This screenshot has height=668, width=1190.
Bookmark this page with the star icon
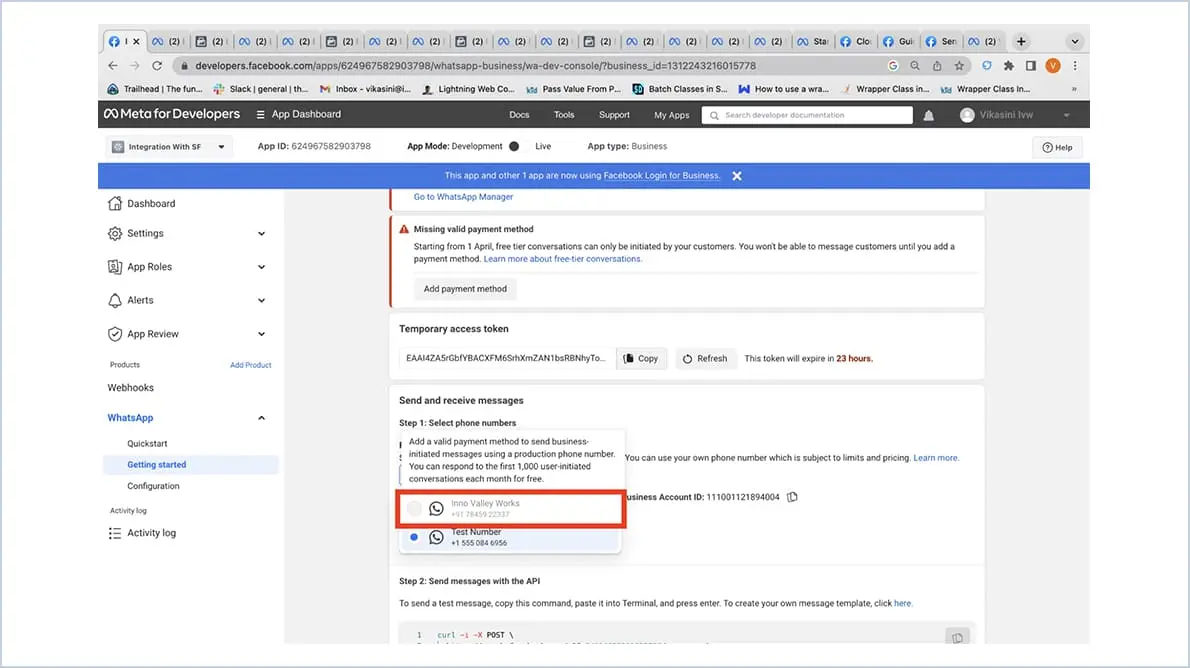959,66
